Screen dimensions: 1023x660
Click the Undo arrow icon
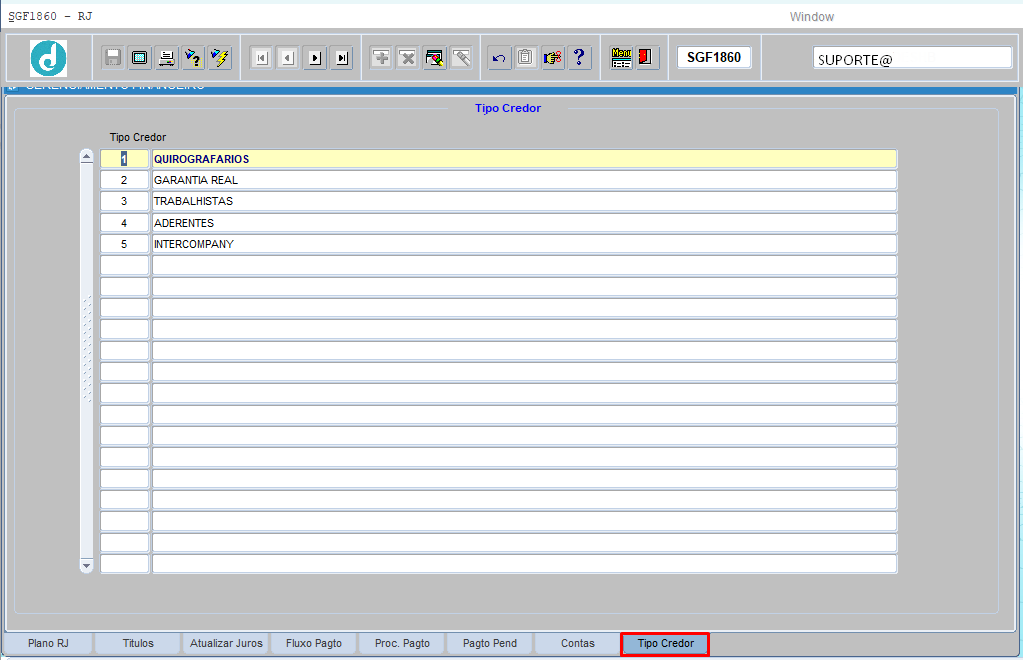[499, 58]
